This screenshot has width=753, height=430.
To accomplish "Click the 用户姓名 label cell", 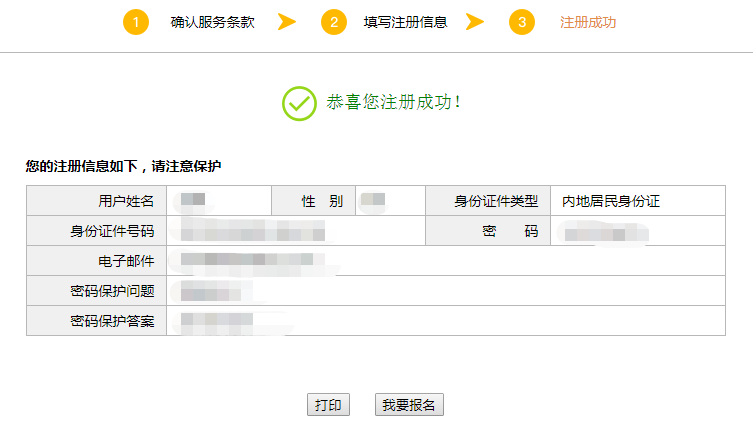I will click(x=97, y=201).
